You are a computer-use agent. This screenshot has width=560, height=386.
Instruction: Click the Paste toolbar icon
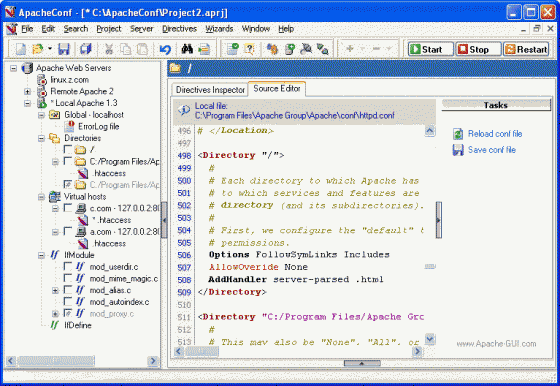(x=142, y=49)
